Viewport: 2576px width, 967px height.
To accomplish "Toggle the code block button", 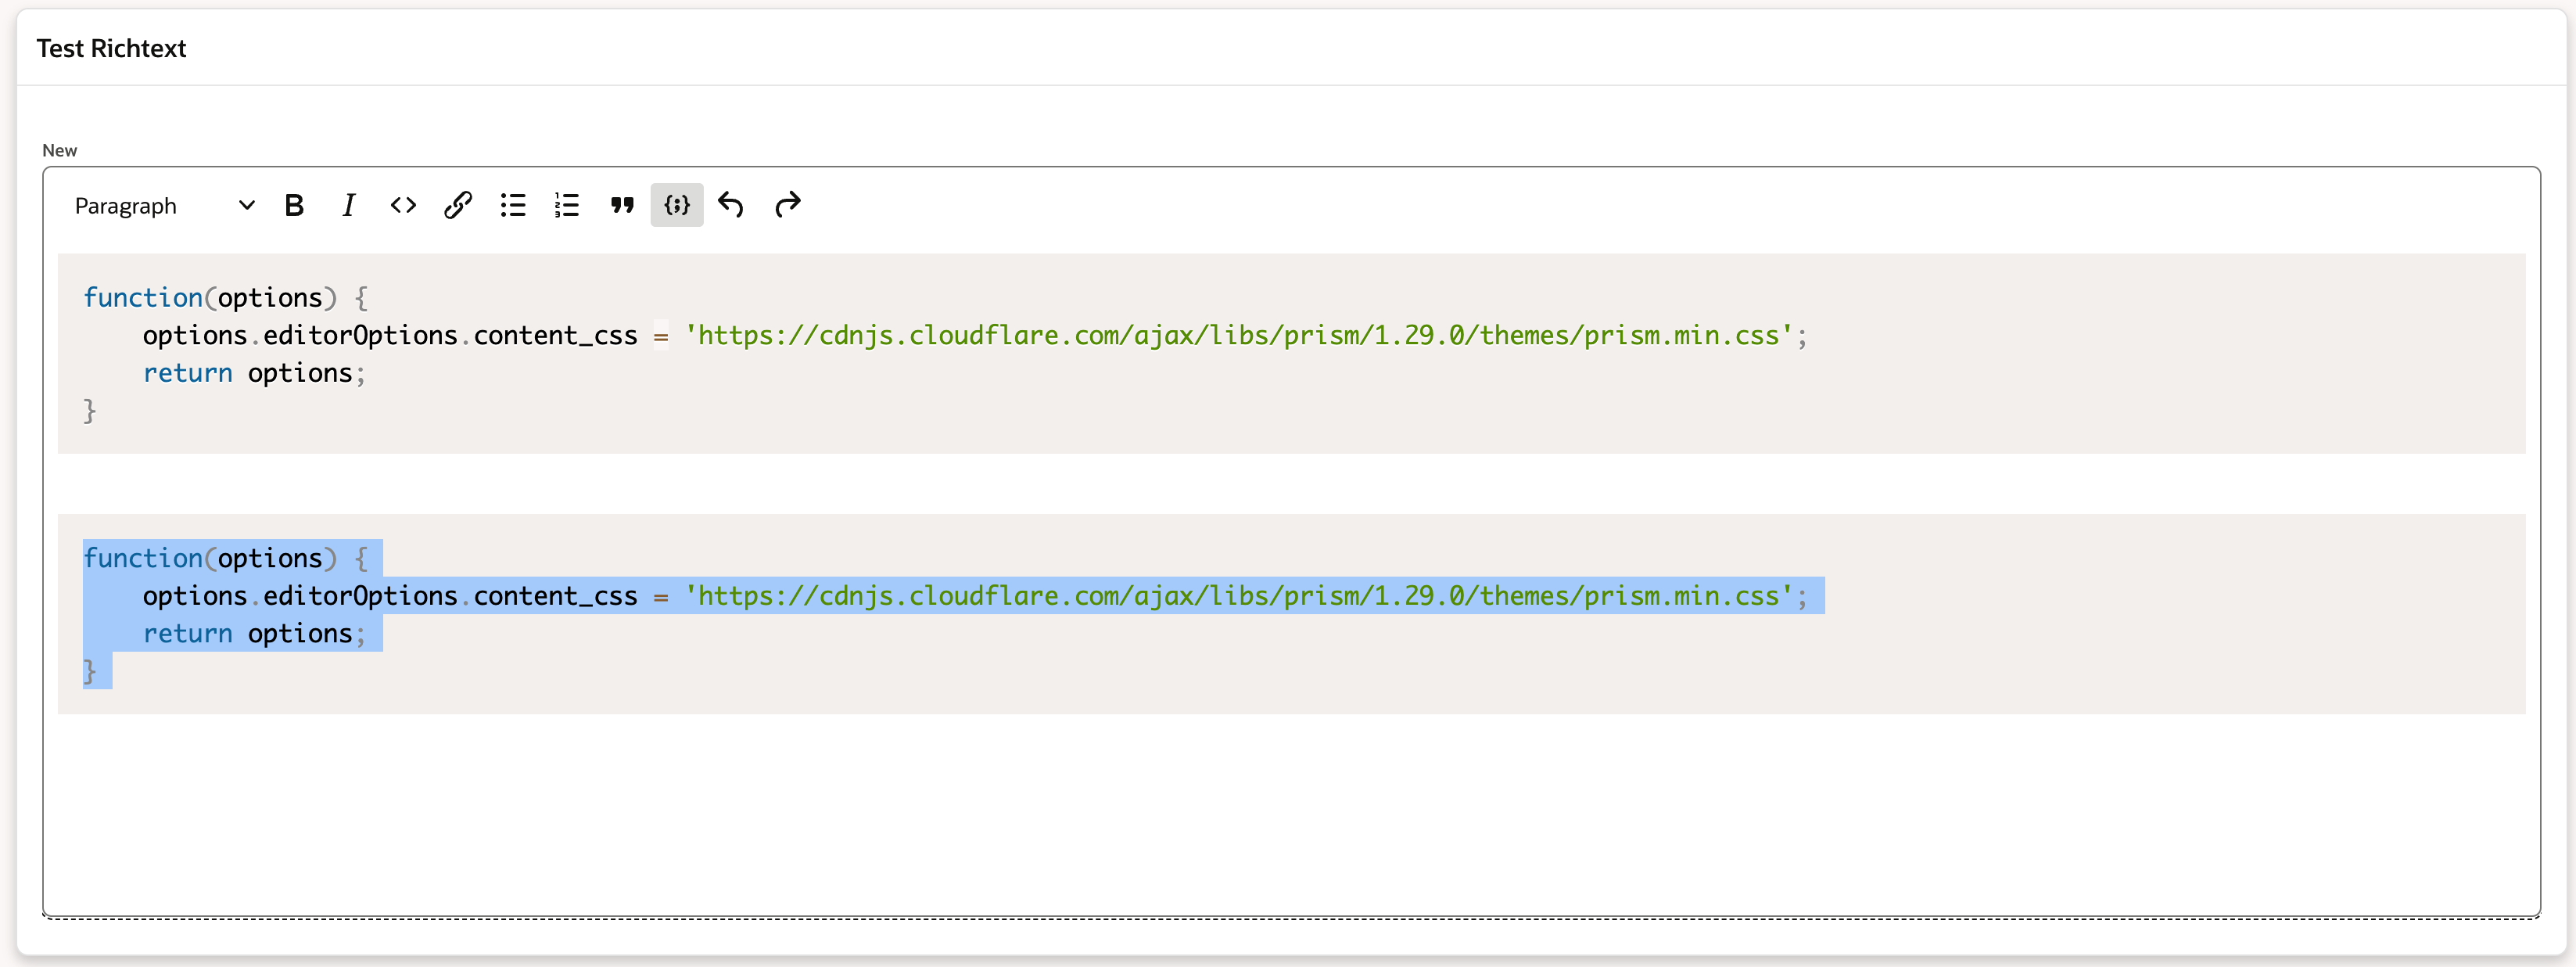I will pyautogui.click(x=677, y=205).
